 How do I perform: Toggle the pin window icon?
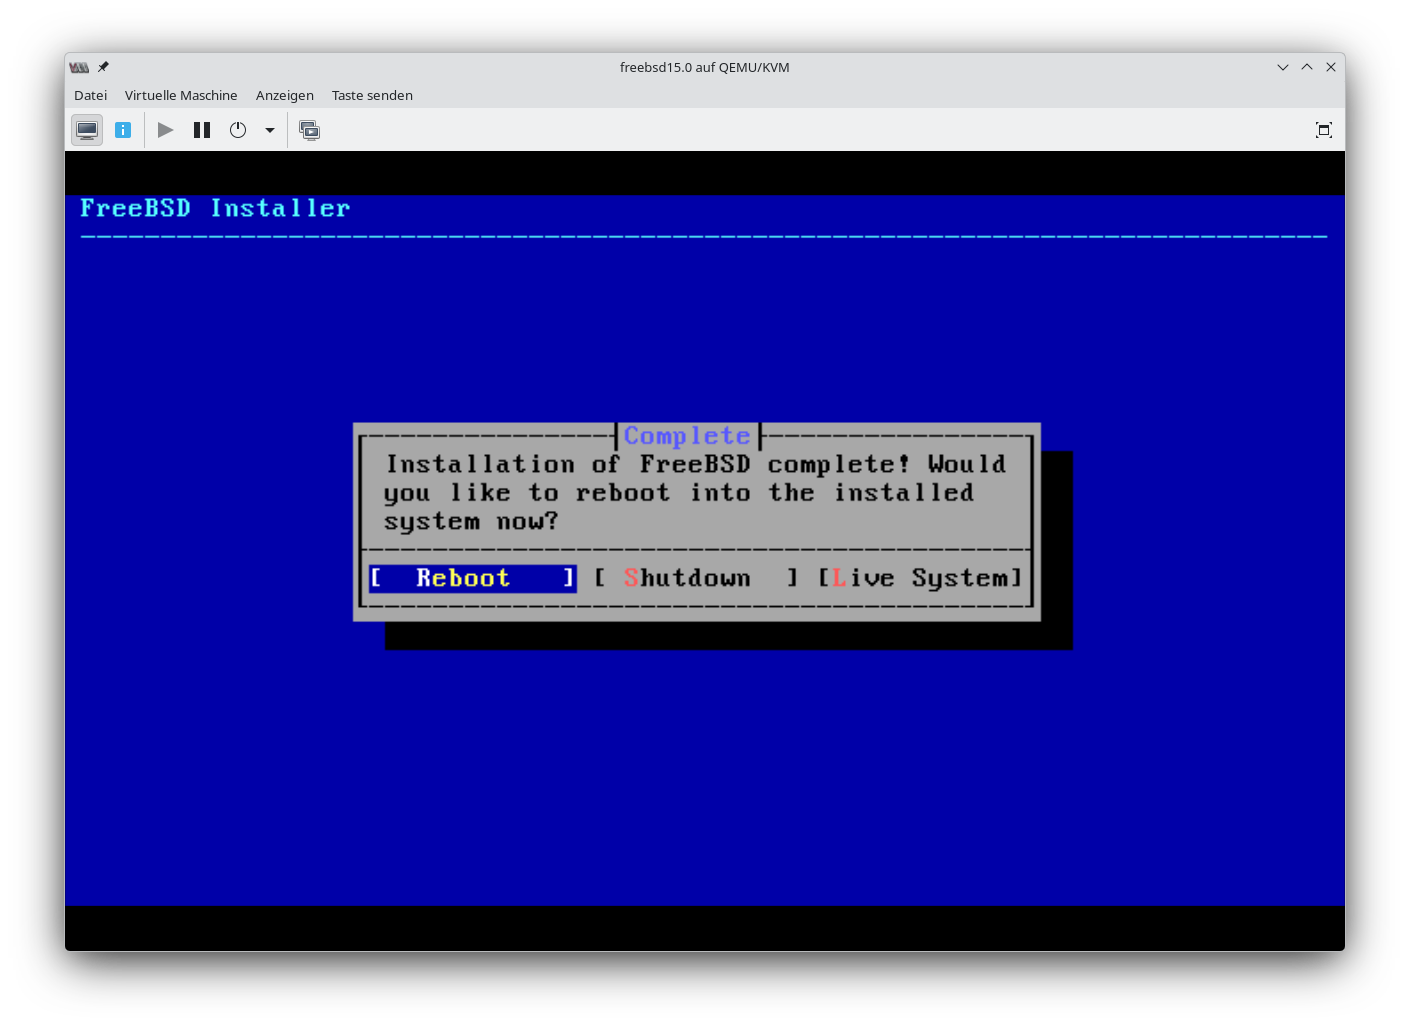(103, 67)
